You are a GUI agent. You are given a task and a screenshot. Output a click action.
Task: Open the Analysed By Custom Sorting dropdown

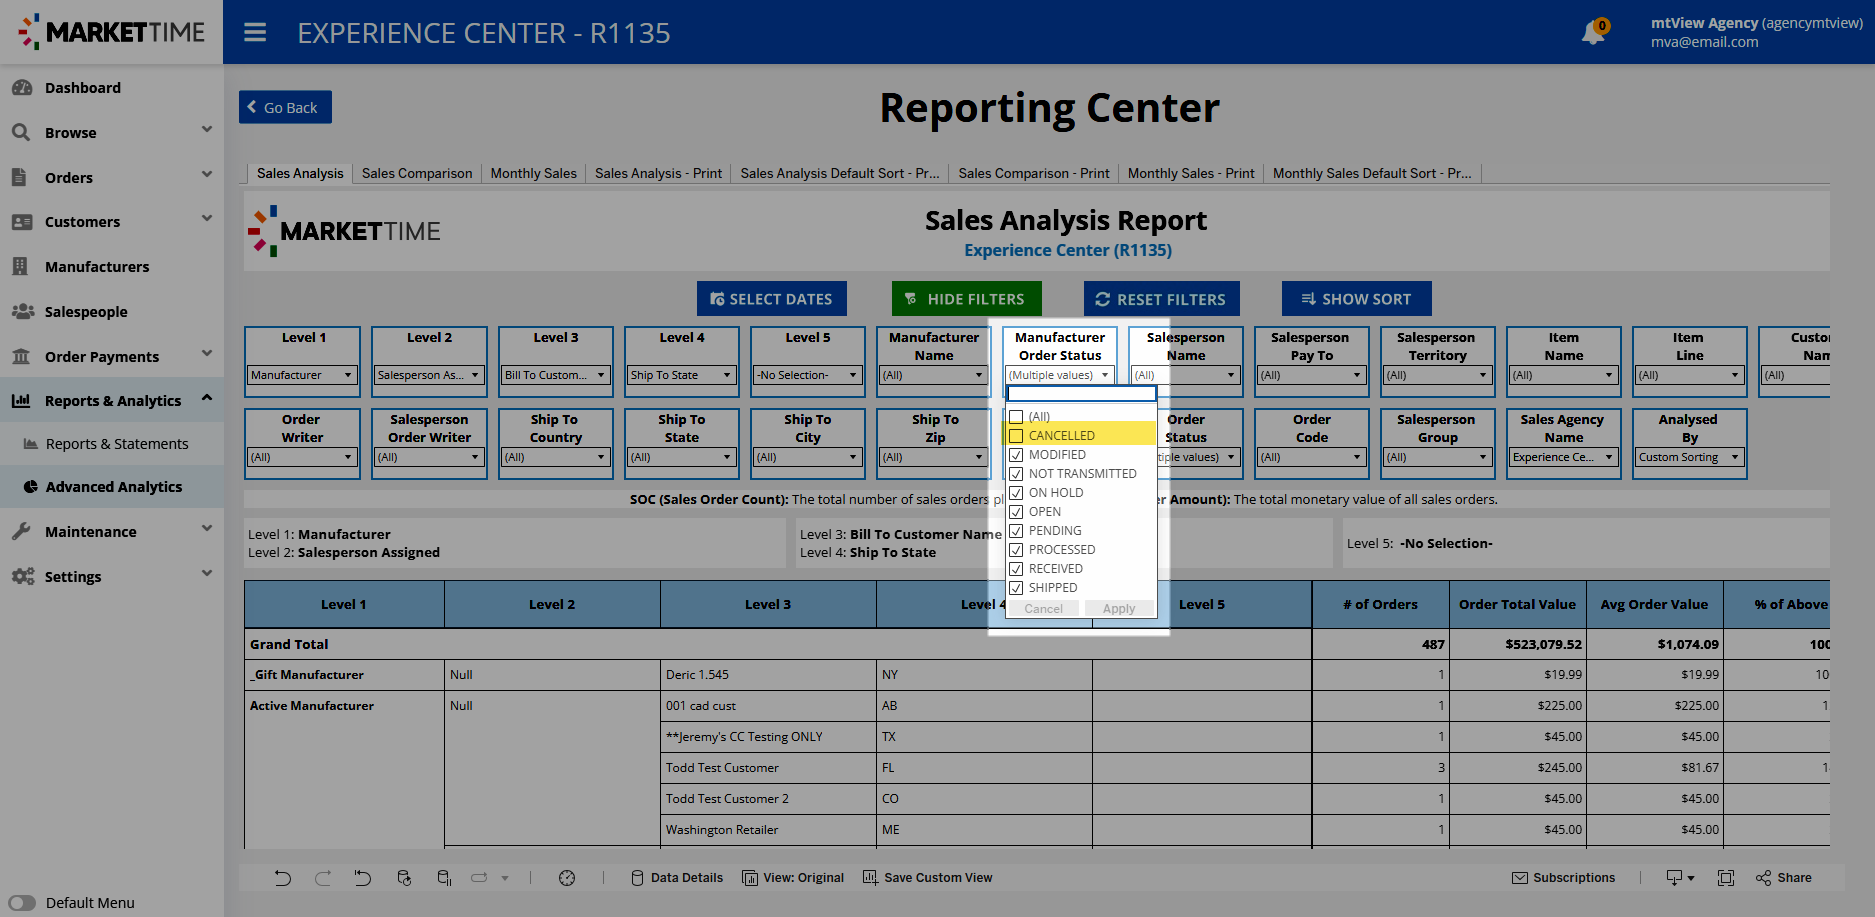(x=1689, y=457)
